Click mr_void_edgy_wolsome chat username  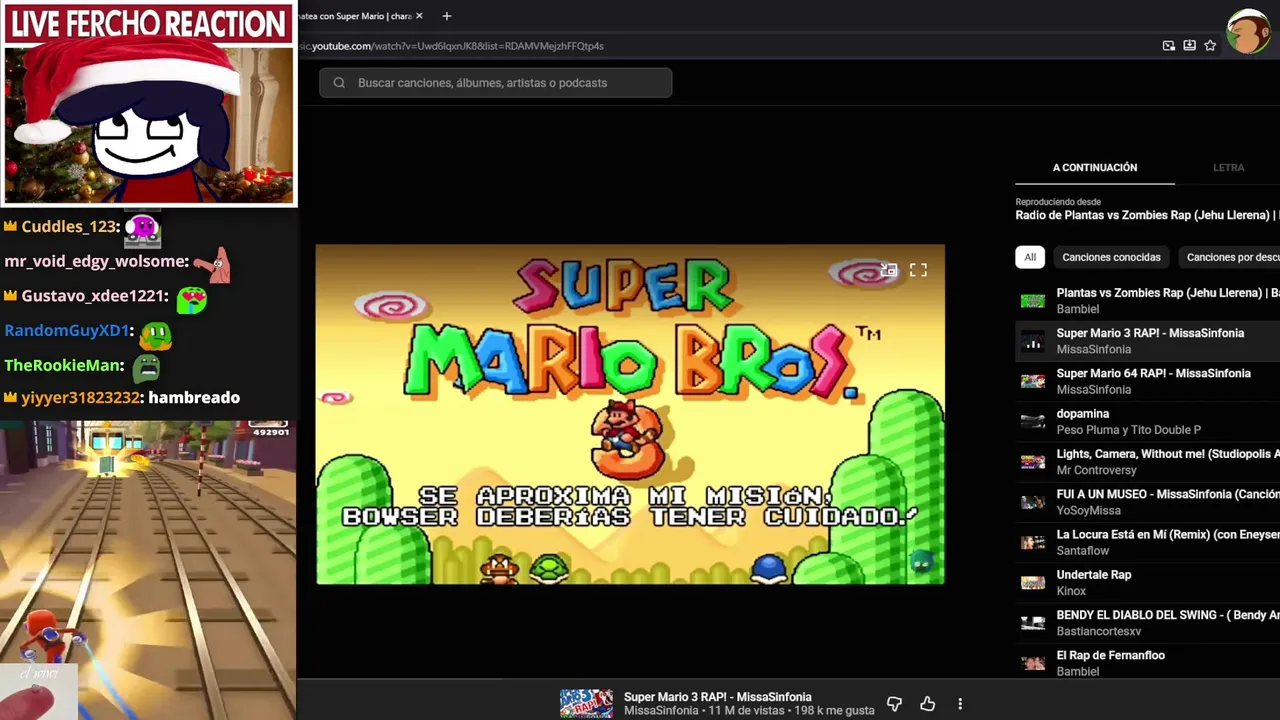tap(96, 261)
